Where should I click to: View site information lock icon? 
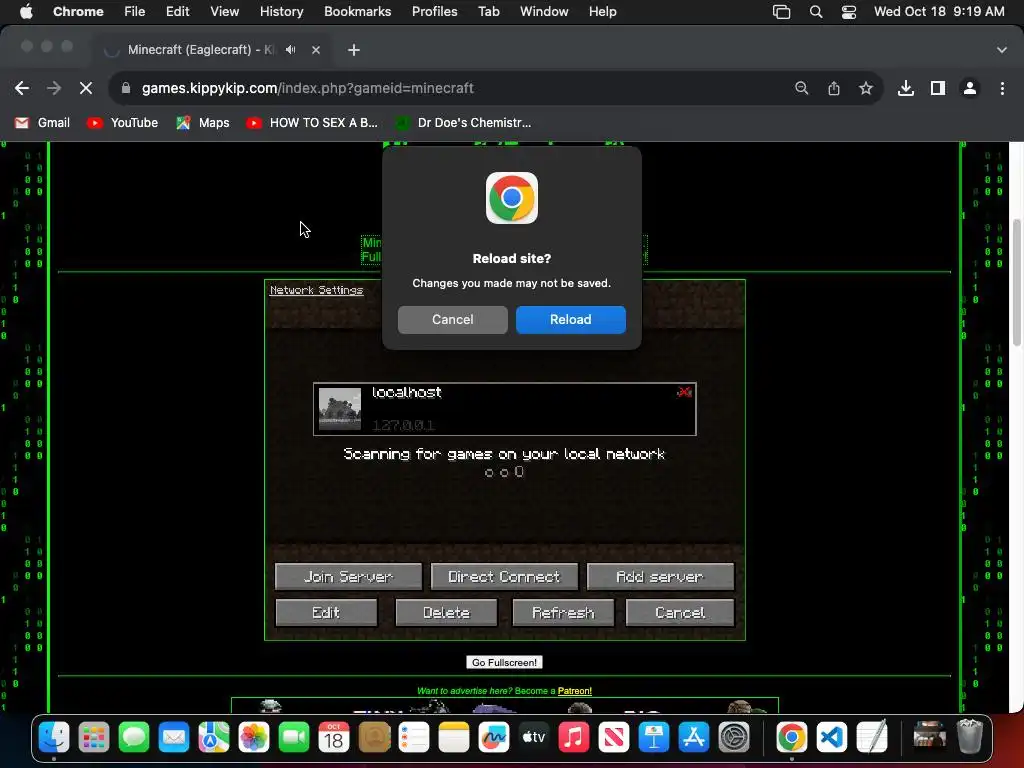pyautogui.click(x=126, y=88)
